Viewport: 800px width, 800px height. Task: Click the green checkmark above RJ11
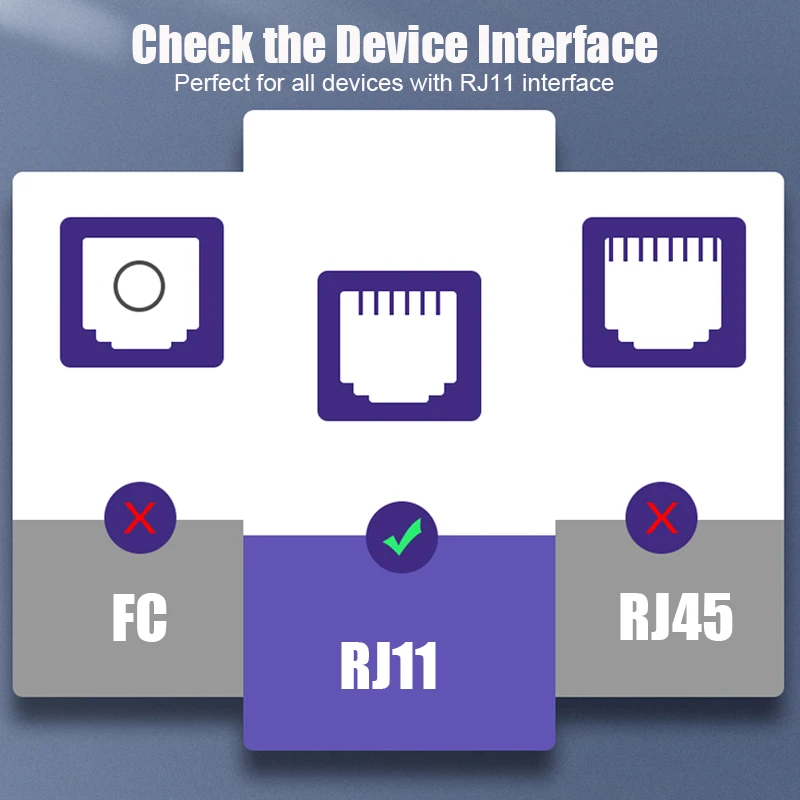tap(402, 537)
